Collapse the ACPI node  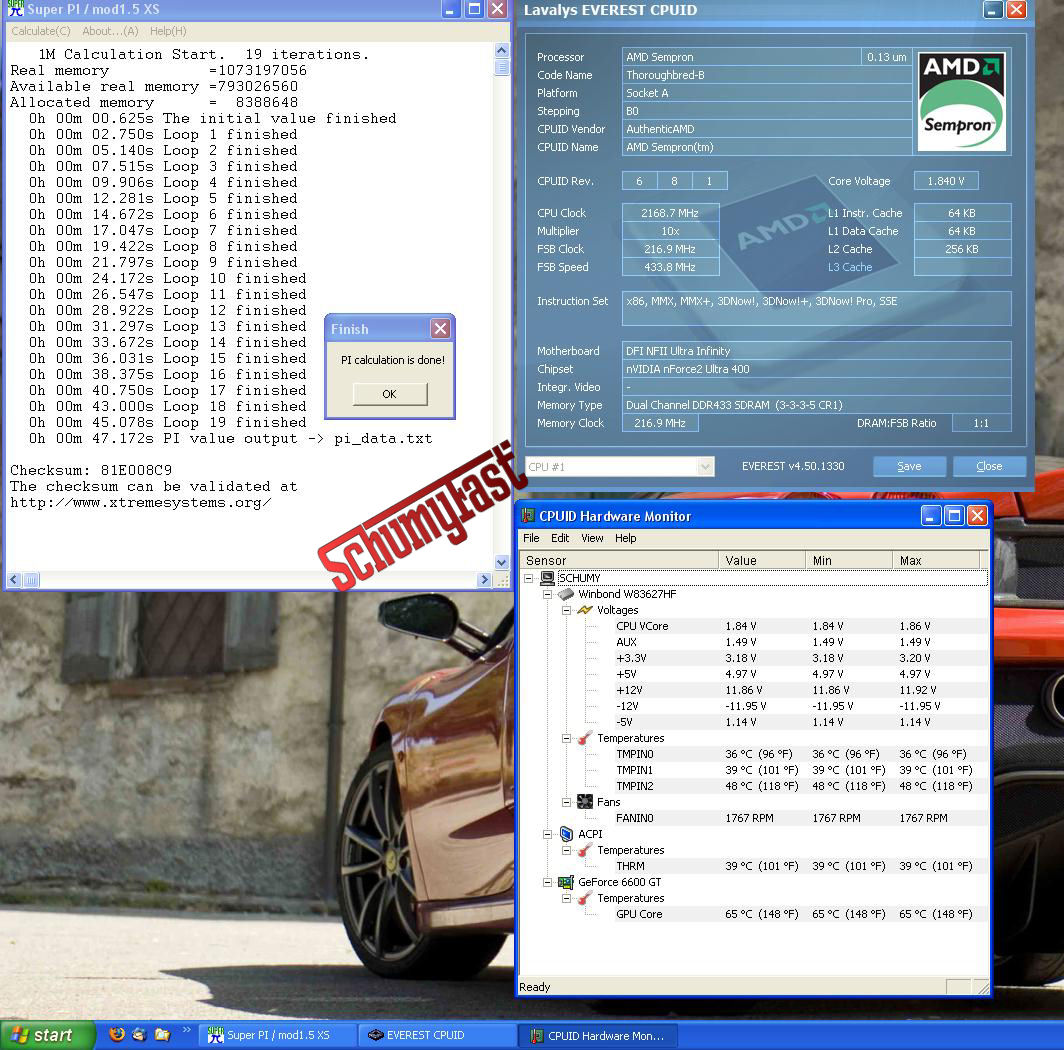click(x=547, y=834)
